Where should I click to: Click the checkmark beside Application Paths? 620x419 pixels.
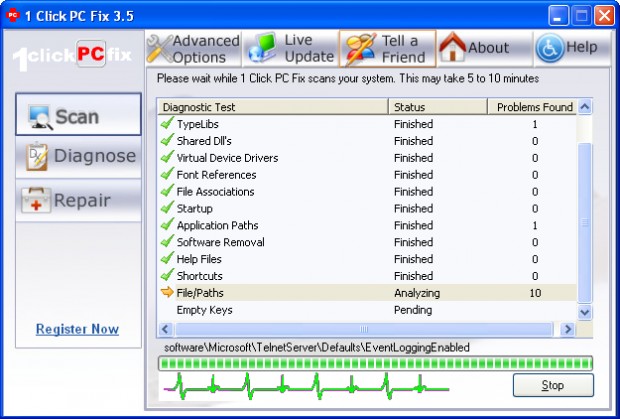167,225
